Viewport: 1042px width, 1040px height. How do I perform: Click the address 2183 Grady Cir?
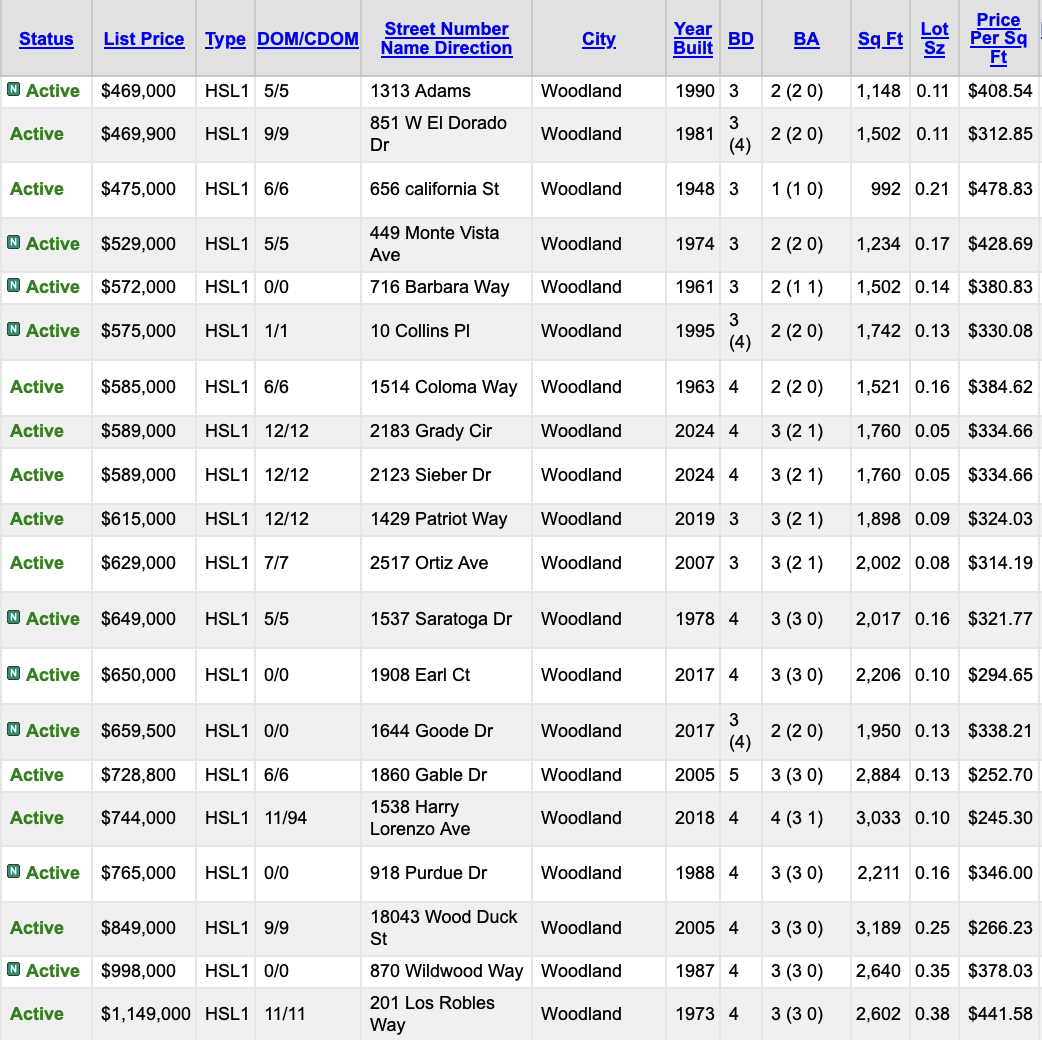coord(431,431)
